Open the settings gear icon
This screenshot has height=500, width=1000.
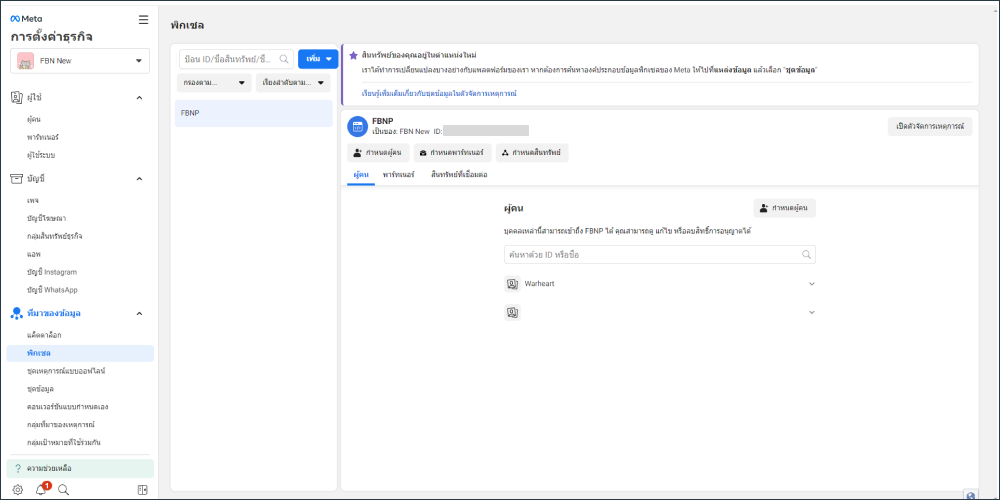coord(18,490)
